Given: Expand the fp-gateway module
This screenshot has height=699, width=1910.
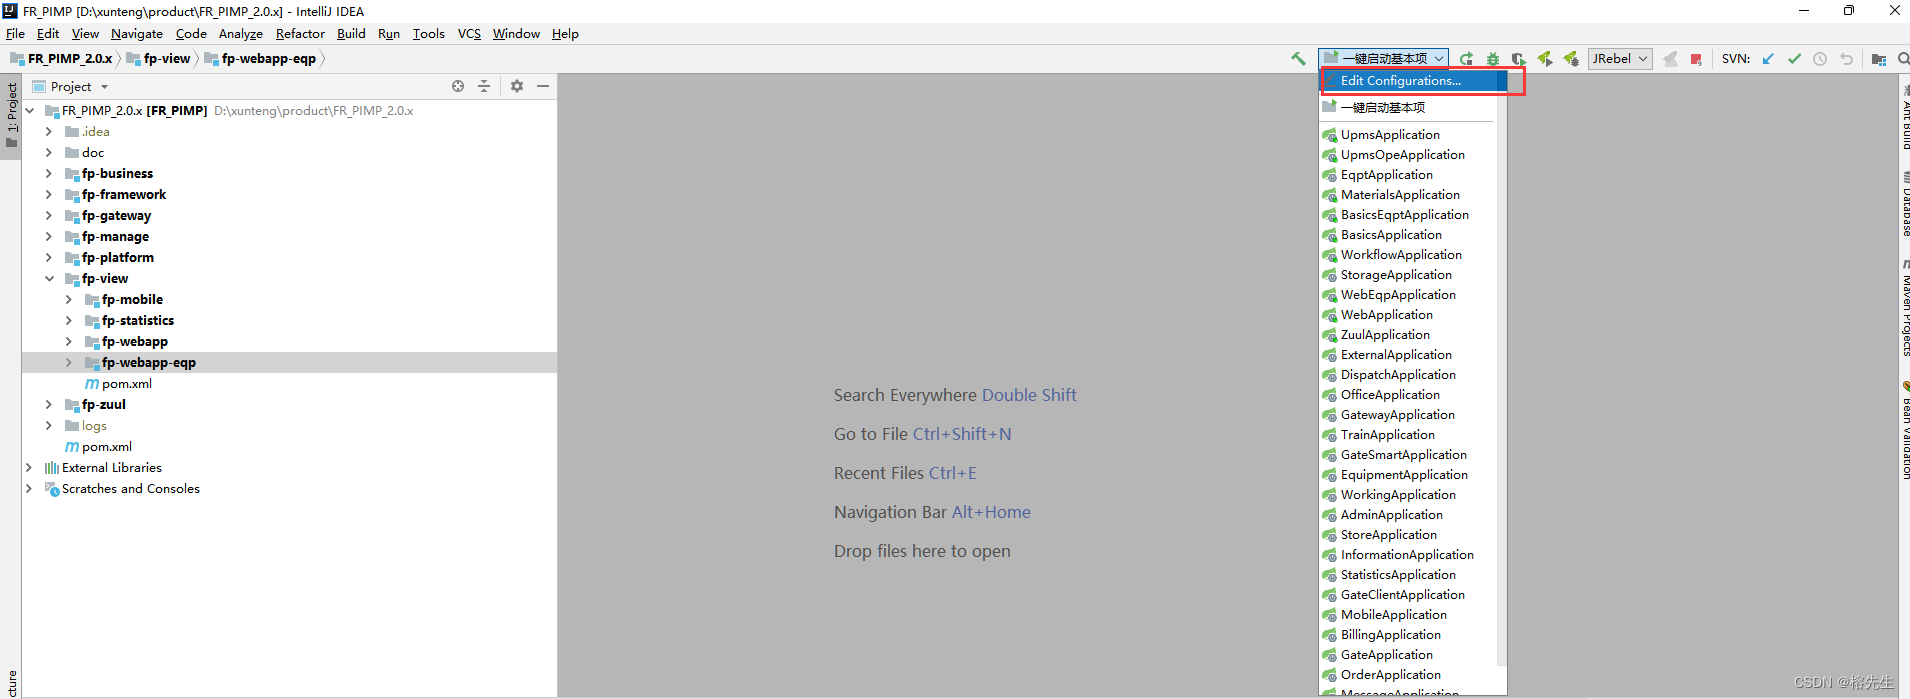Looking at the screenshot, I should [x=48, y=216].
